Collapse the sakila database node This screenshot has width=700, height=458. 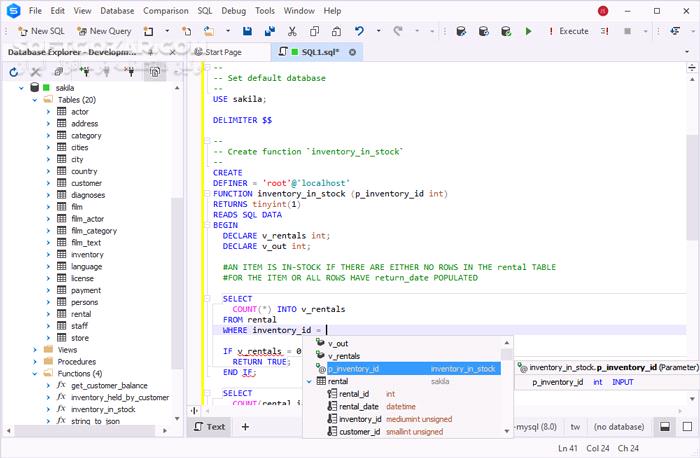pos(21,88)
